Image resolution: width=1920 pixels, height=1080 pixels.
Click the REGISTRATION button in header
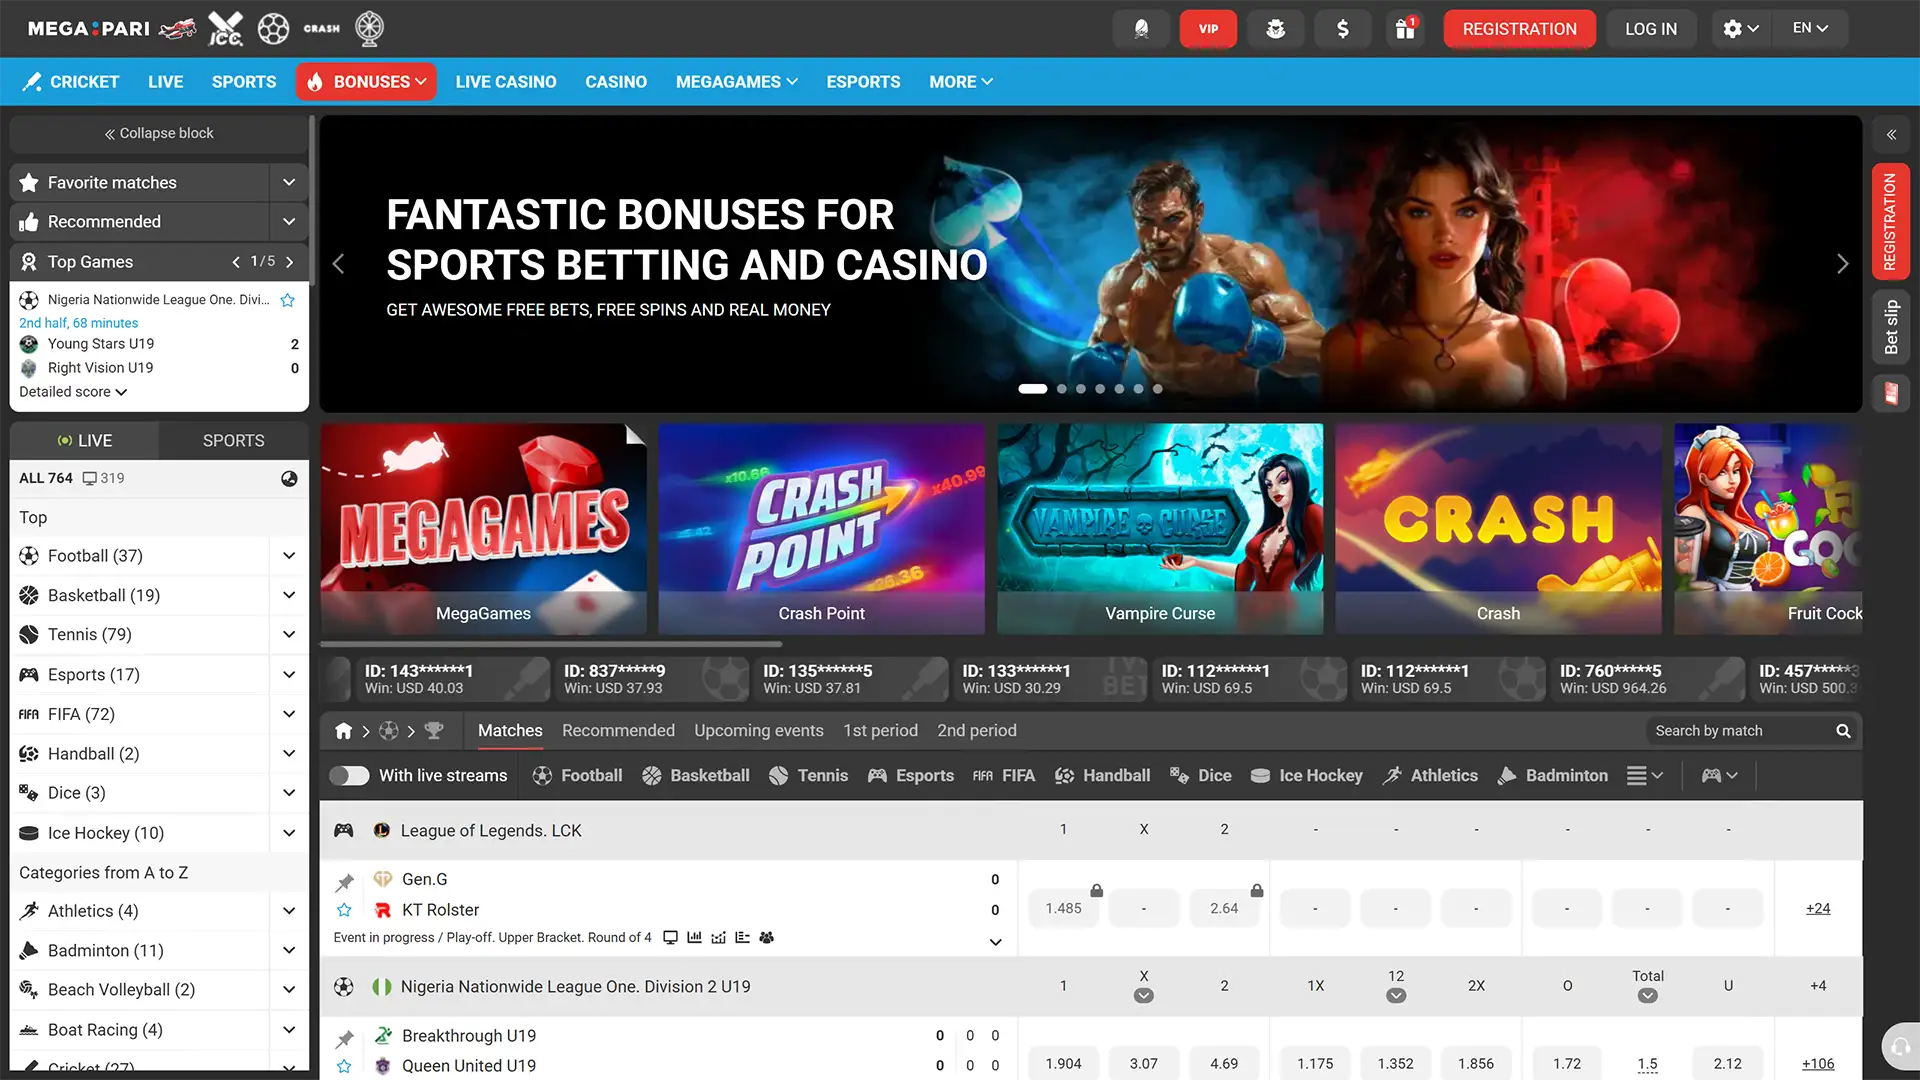pyautogui.click(x=1519, y=29)
